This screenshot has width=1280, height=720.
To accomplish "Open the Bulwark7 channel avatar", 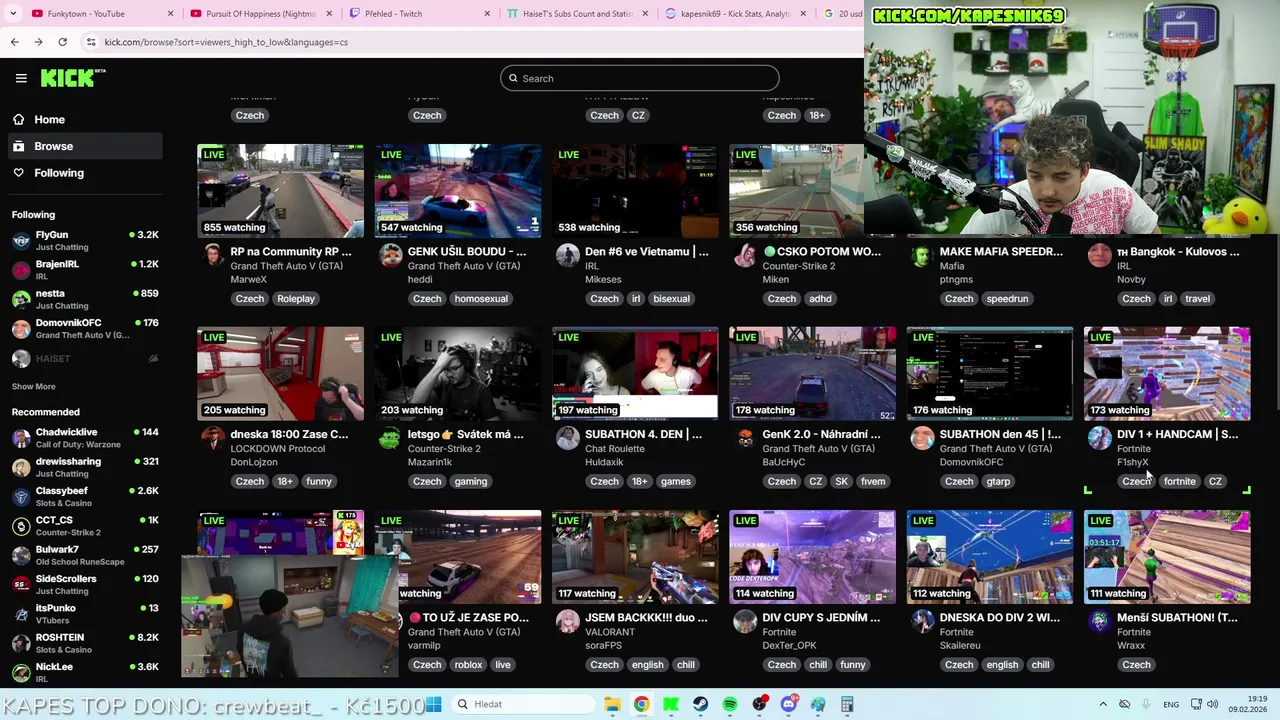I will (21, 555).
